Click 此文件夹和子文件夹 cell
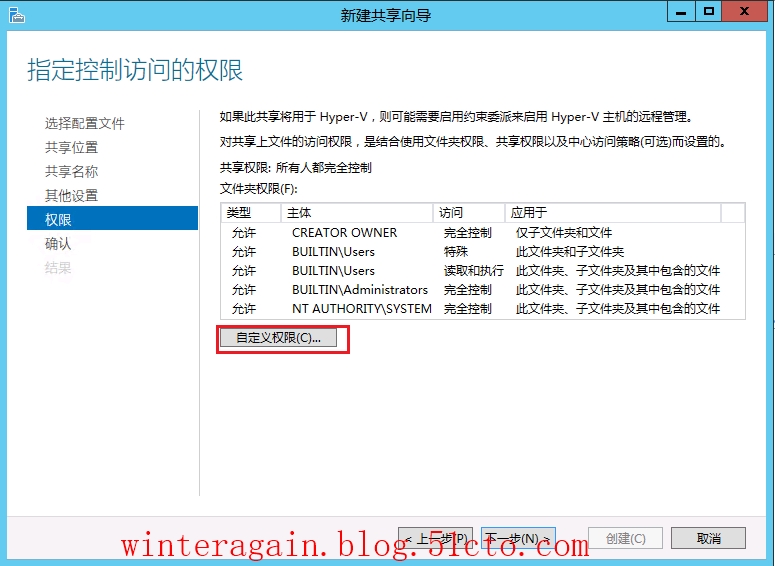 pyautogui.click(x=570, y=252)
